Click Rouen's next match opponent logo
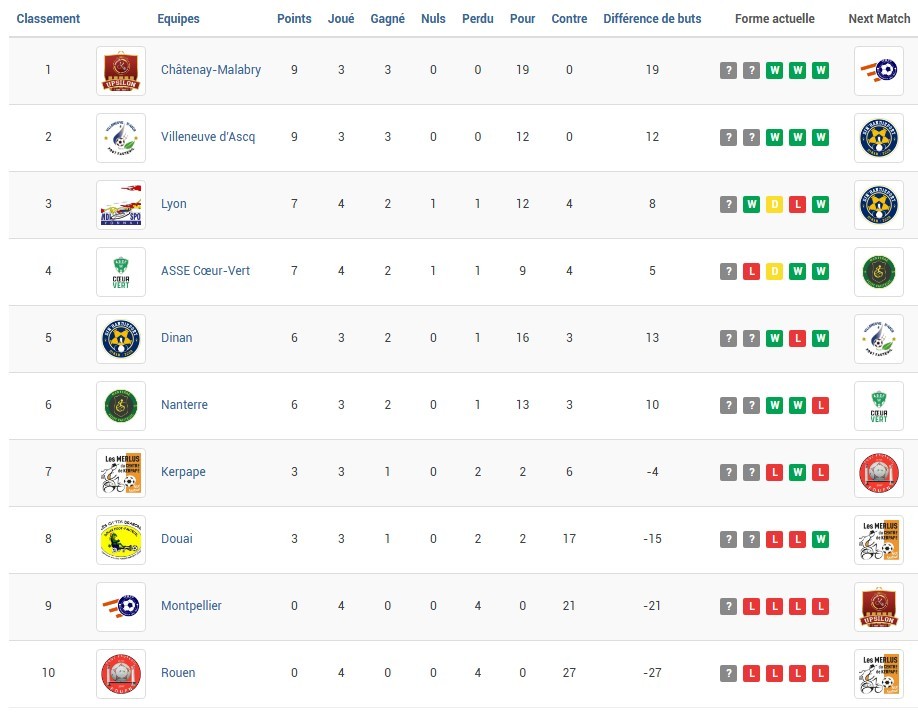Image resolution: width=918 pixels, height=712 pixels. point(879,673)
